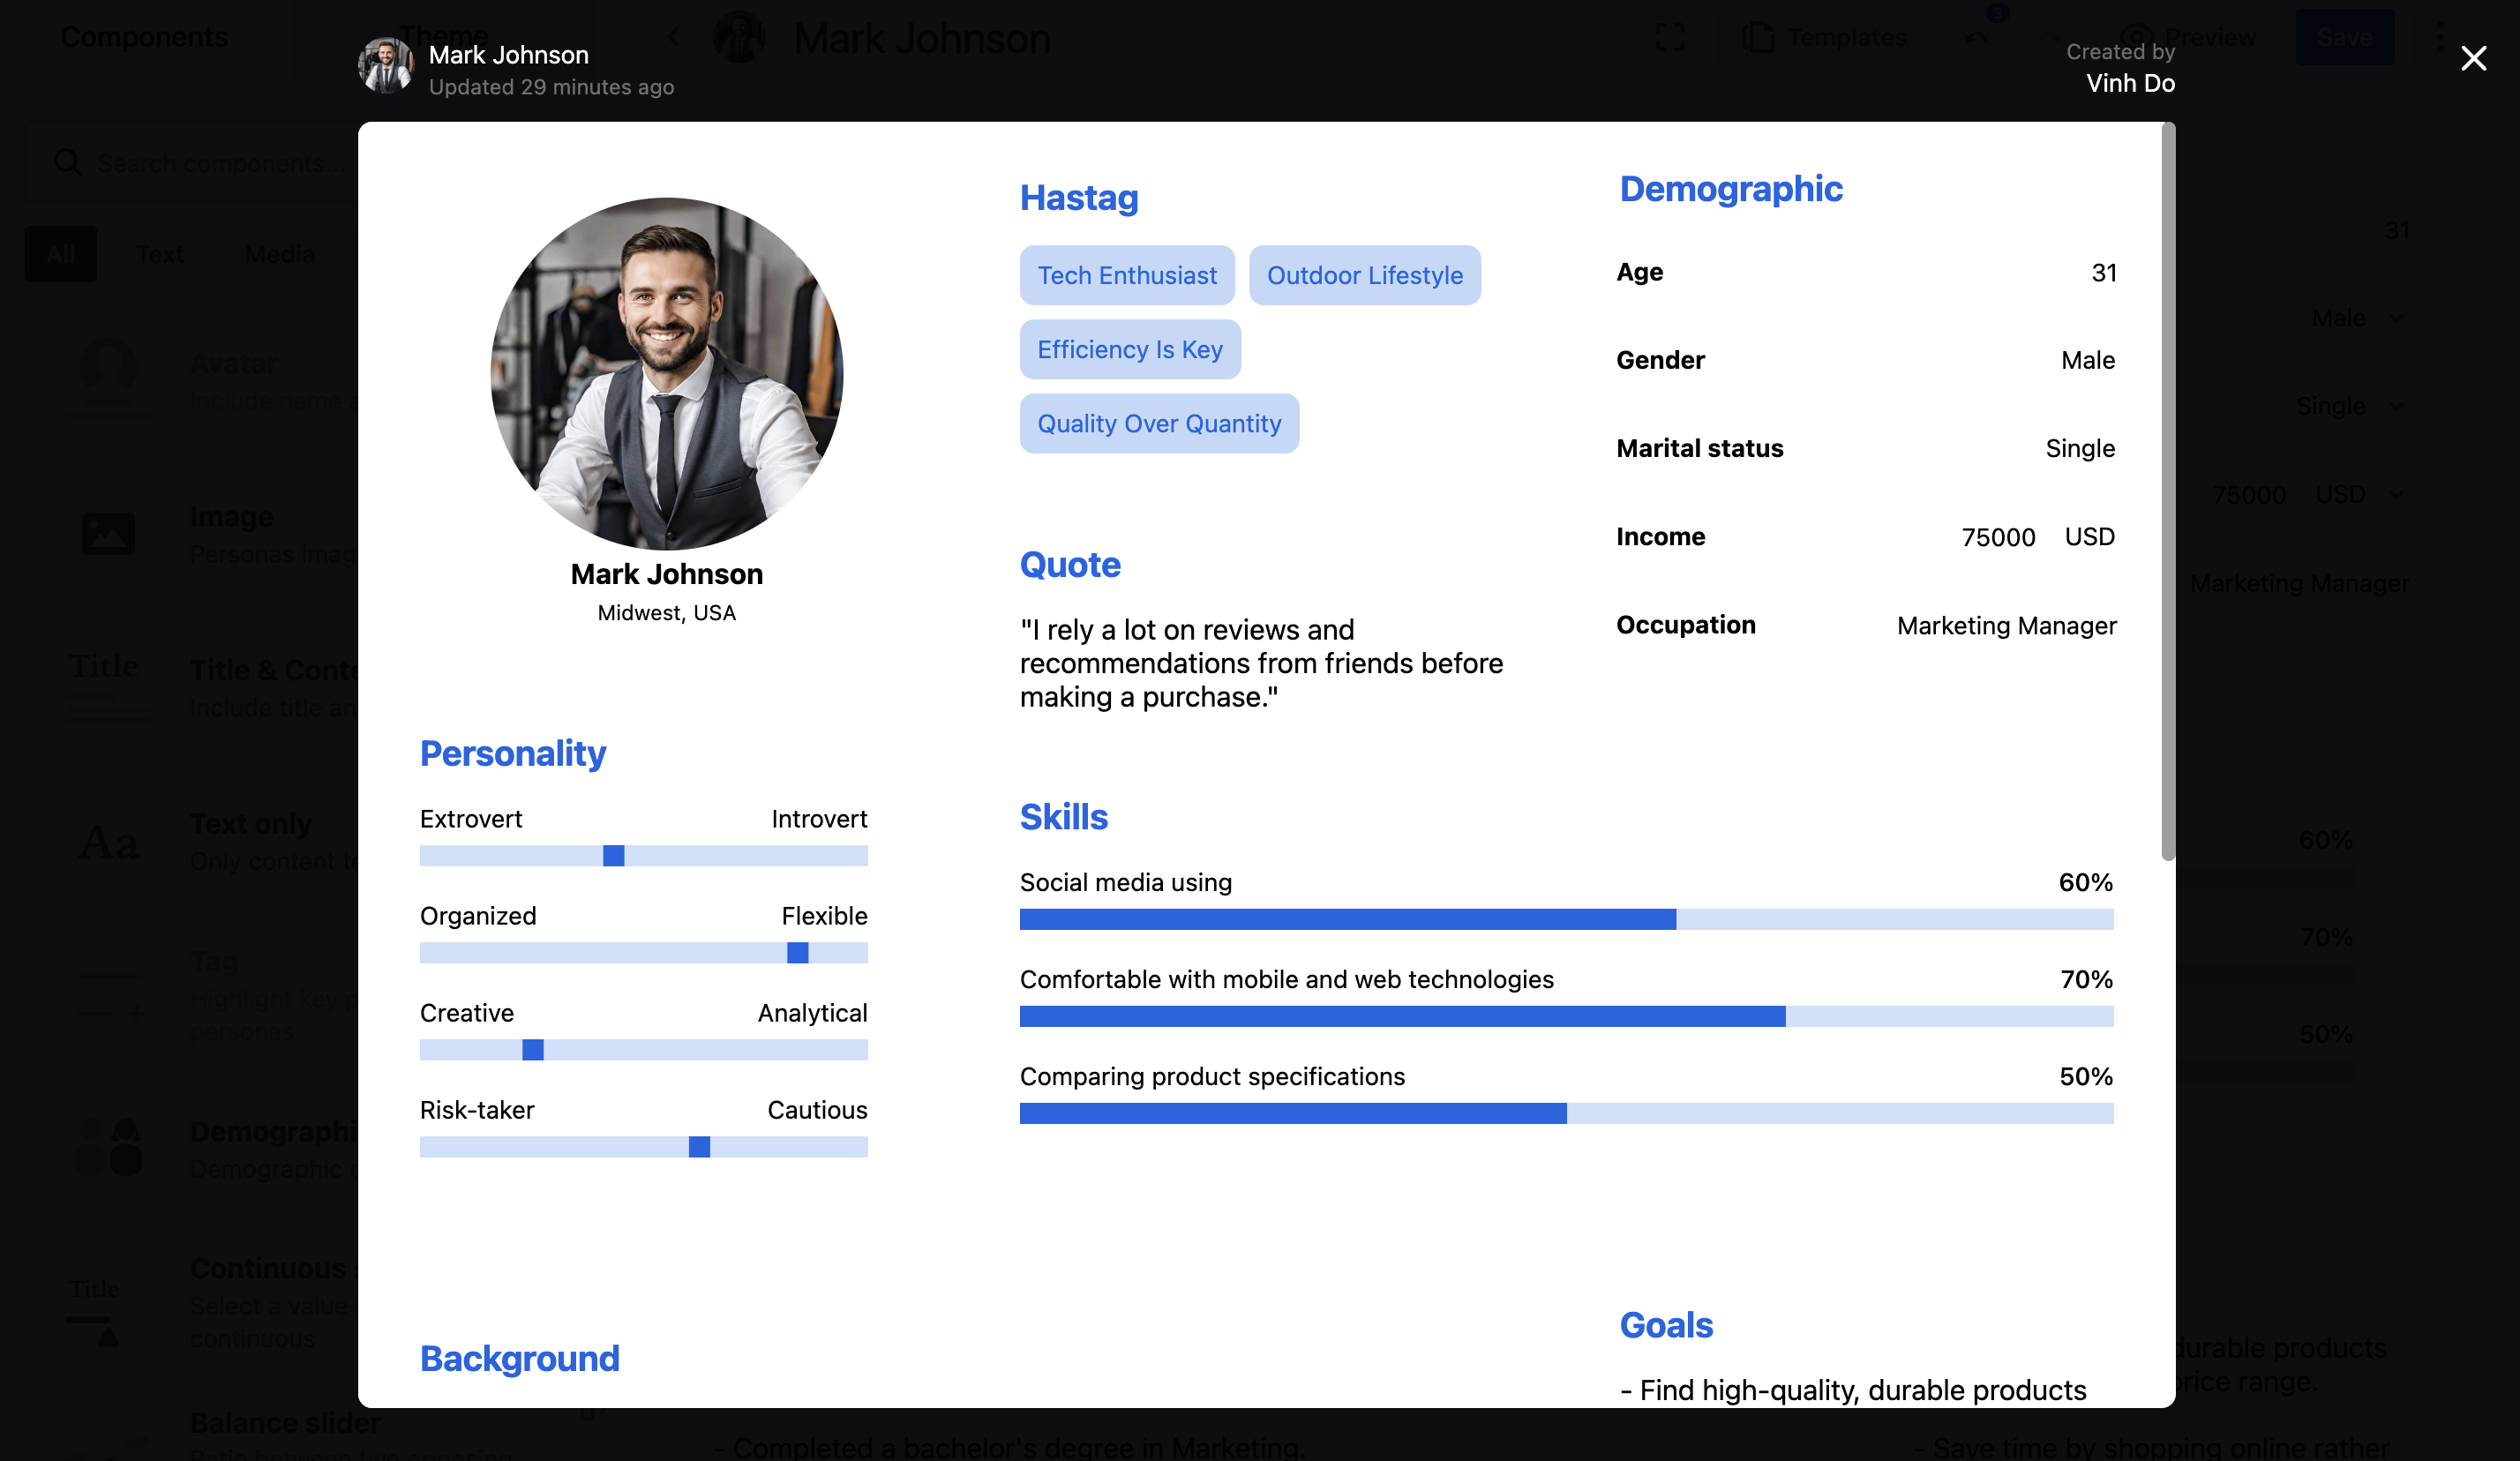
Task: Select the Demographic component icon in sidebar
Action: pyautogui.click(x=108, y=1148)
